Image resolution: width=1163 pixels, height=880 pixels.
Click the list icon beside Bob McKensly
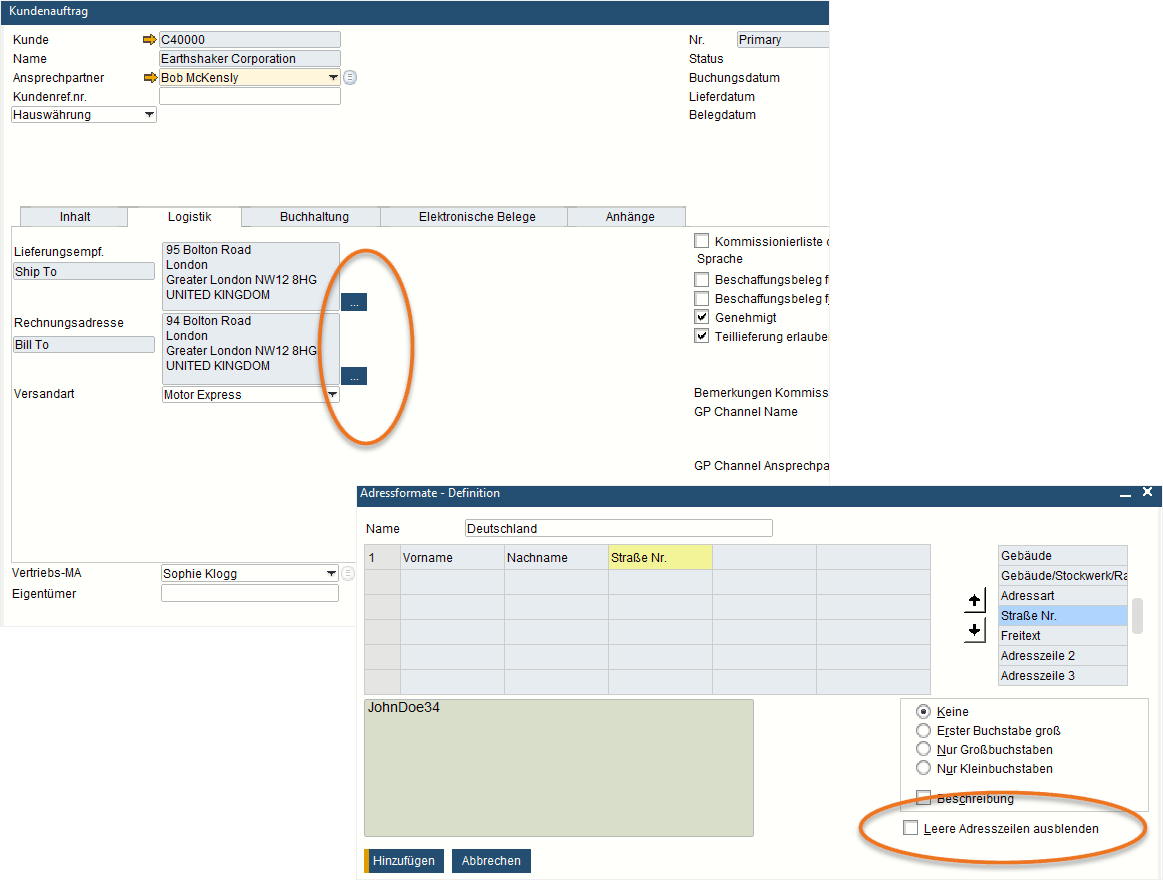point(350,77)
